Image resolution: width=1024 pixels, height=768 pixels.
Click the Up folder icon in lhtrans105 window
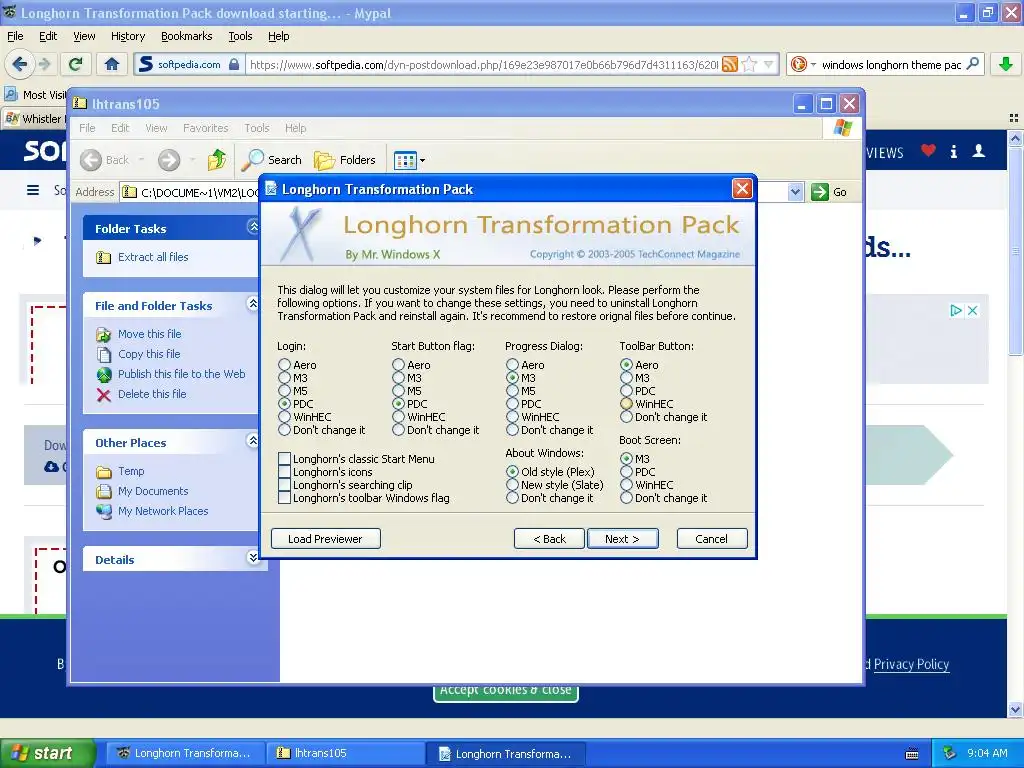coord(216,159)
